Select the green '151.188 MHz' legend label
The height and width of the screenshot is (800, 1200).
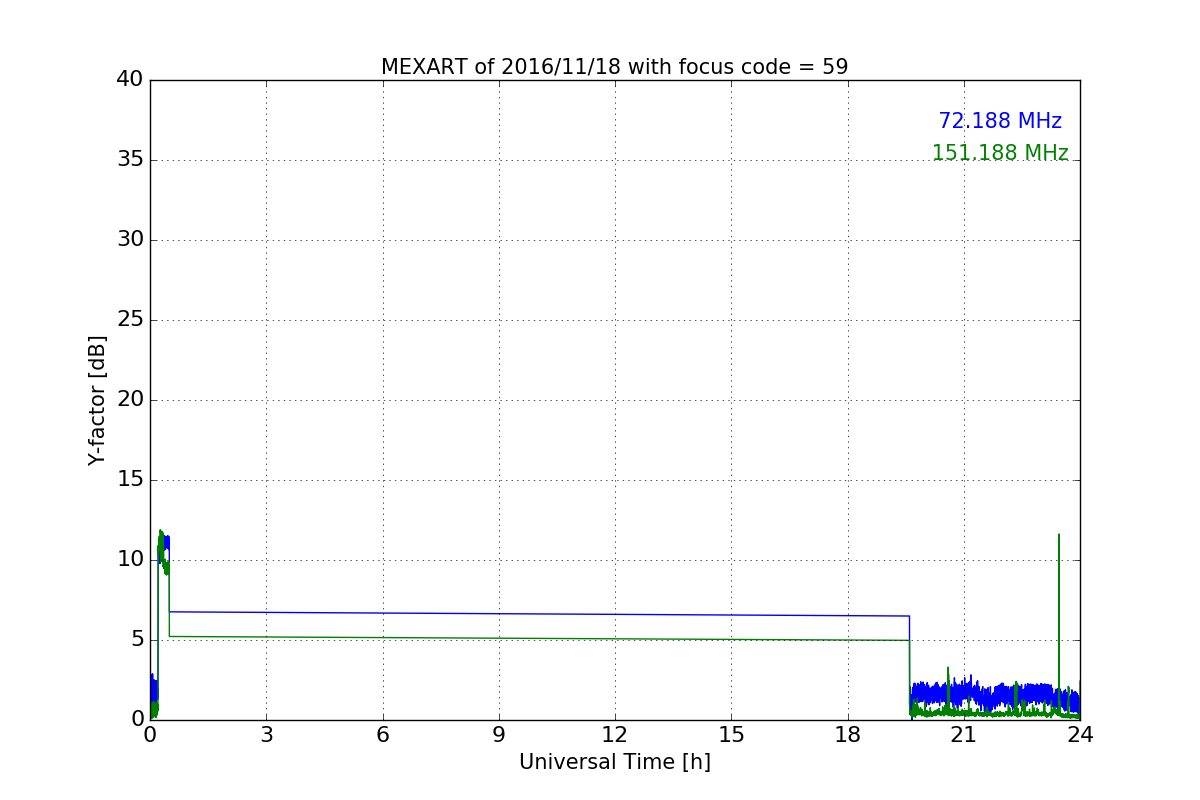[1000, 153]
